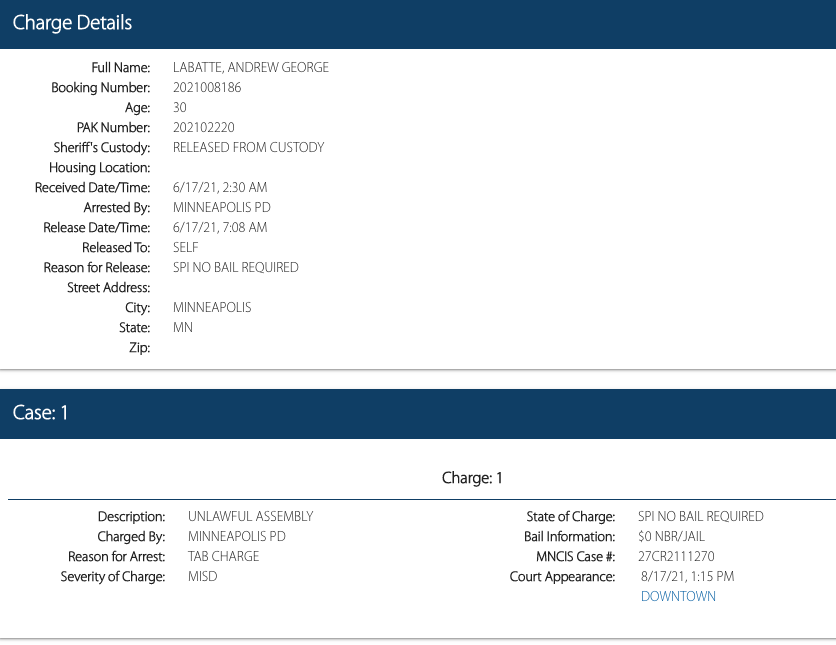The width and height of the screenshot is (836, 645).
Task: Click the Released To value SELF
Action: [186, 247]
